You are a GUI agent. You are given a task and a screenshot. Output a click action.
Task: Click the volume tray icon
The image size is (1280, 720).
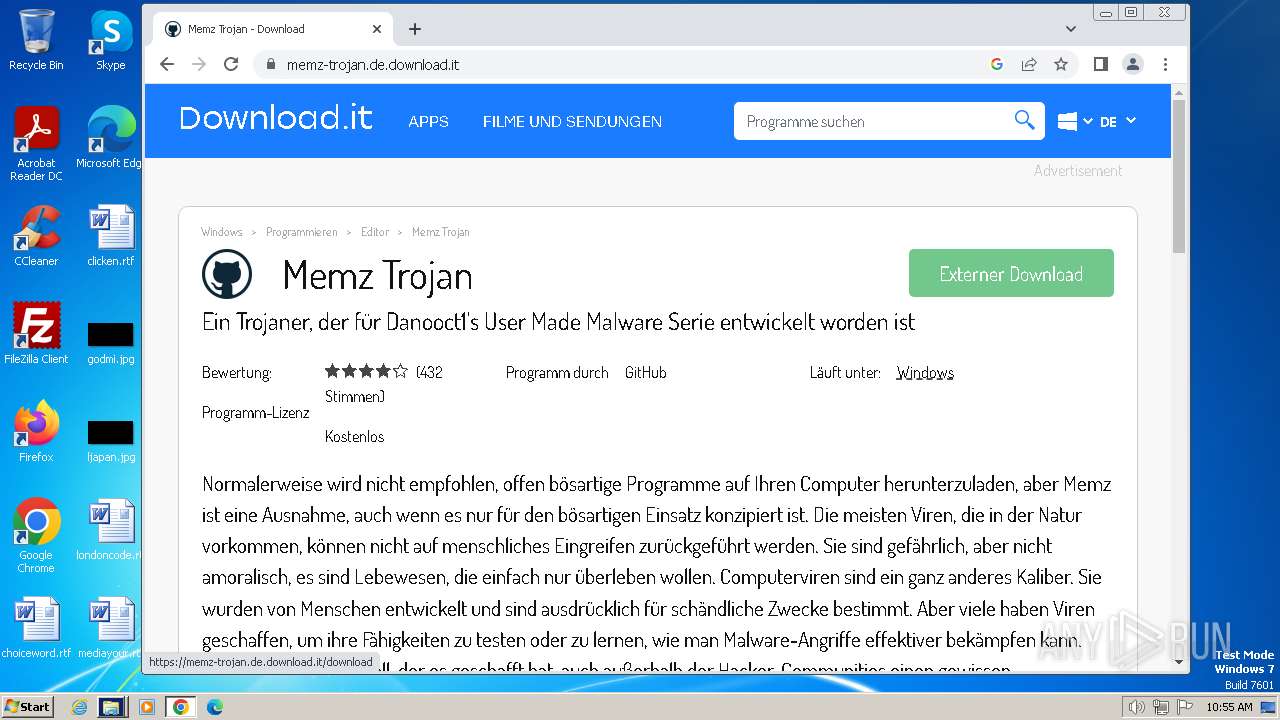(x=1136, y=707)
